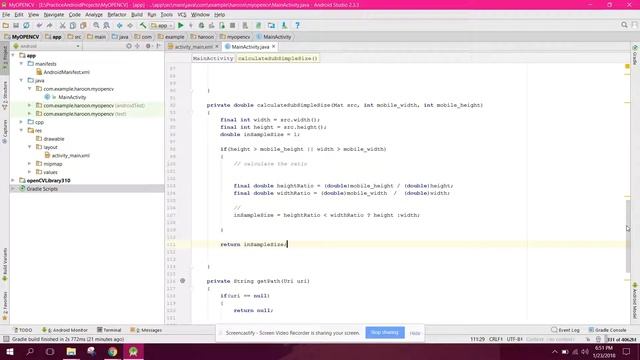The image size is (640, 360).
Task: Click the Find magnifier toolbar icon
Action: [x=96, y=25]
